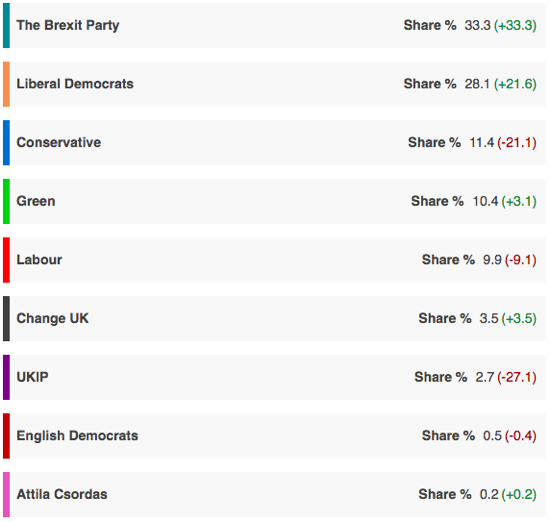Select The Brexit Party name
Image resolution: width=550 pixels, height=522 pixels.
click(68, 26)
